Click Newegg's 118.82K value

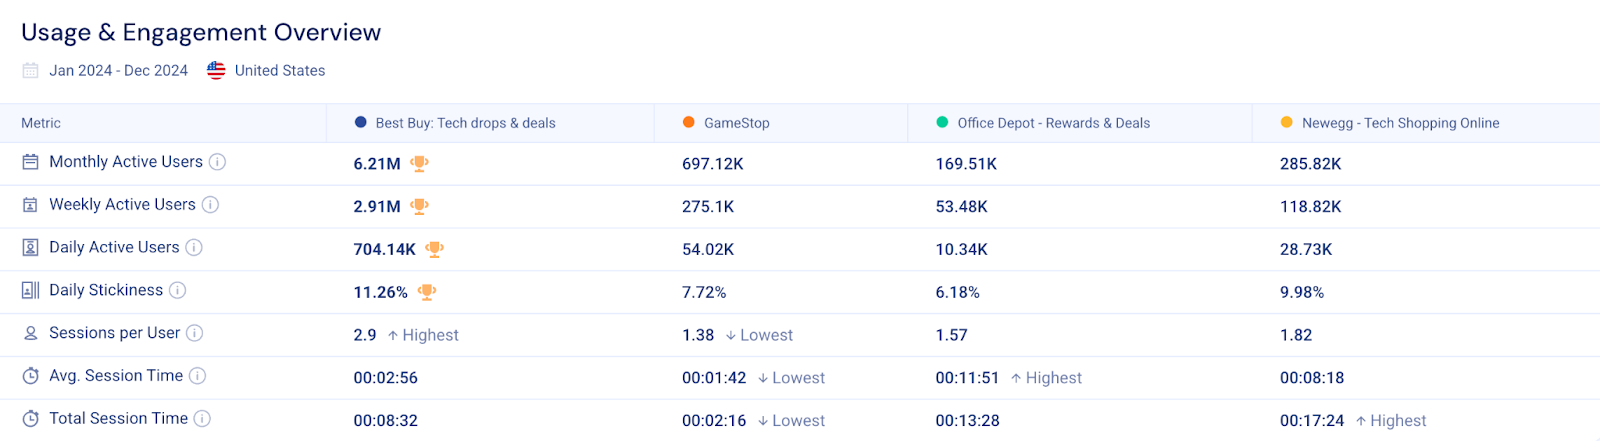coord(1311,207)
